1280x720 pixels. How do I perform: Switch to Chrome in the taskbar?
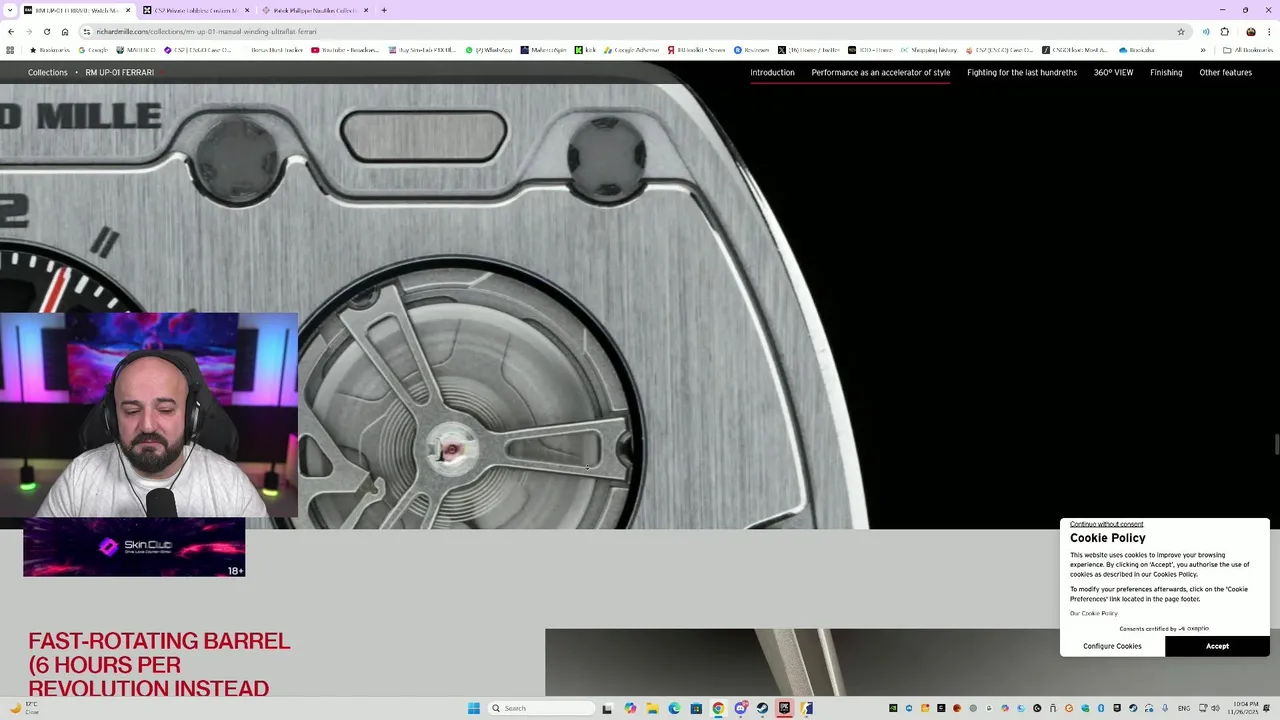[718, 708]
